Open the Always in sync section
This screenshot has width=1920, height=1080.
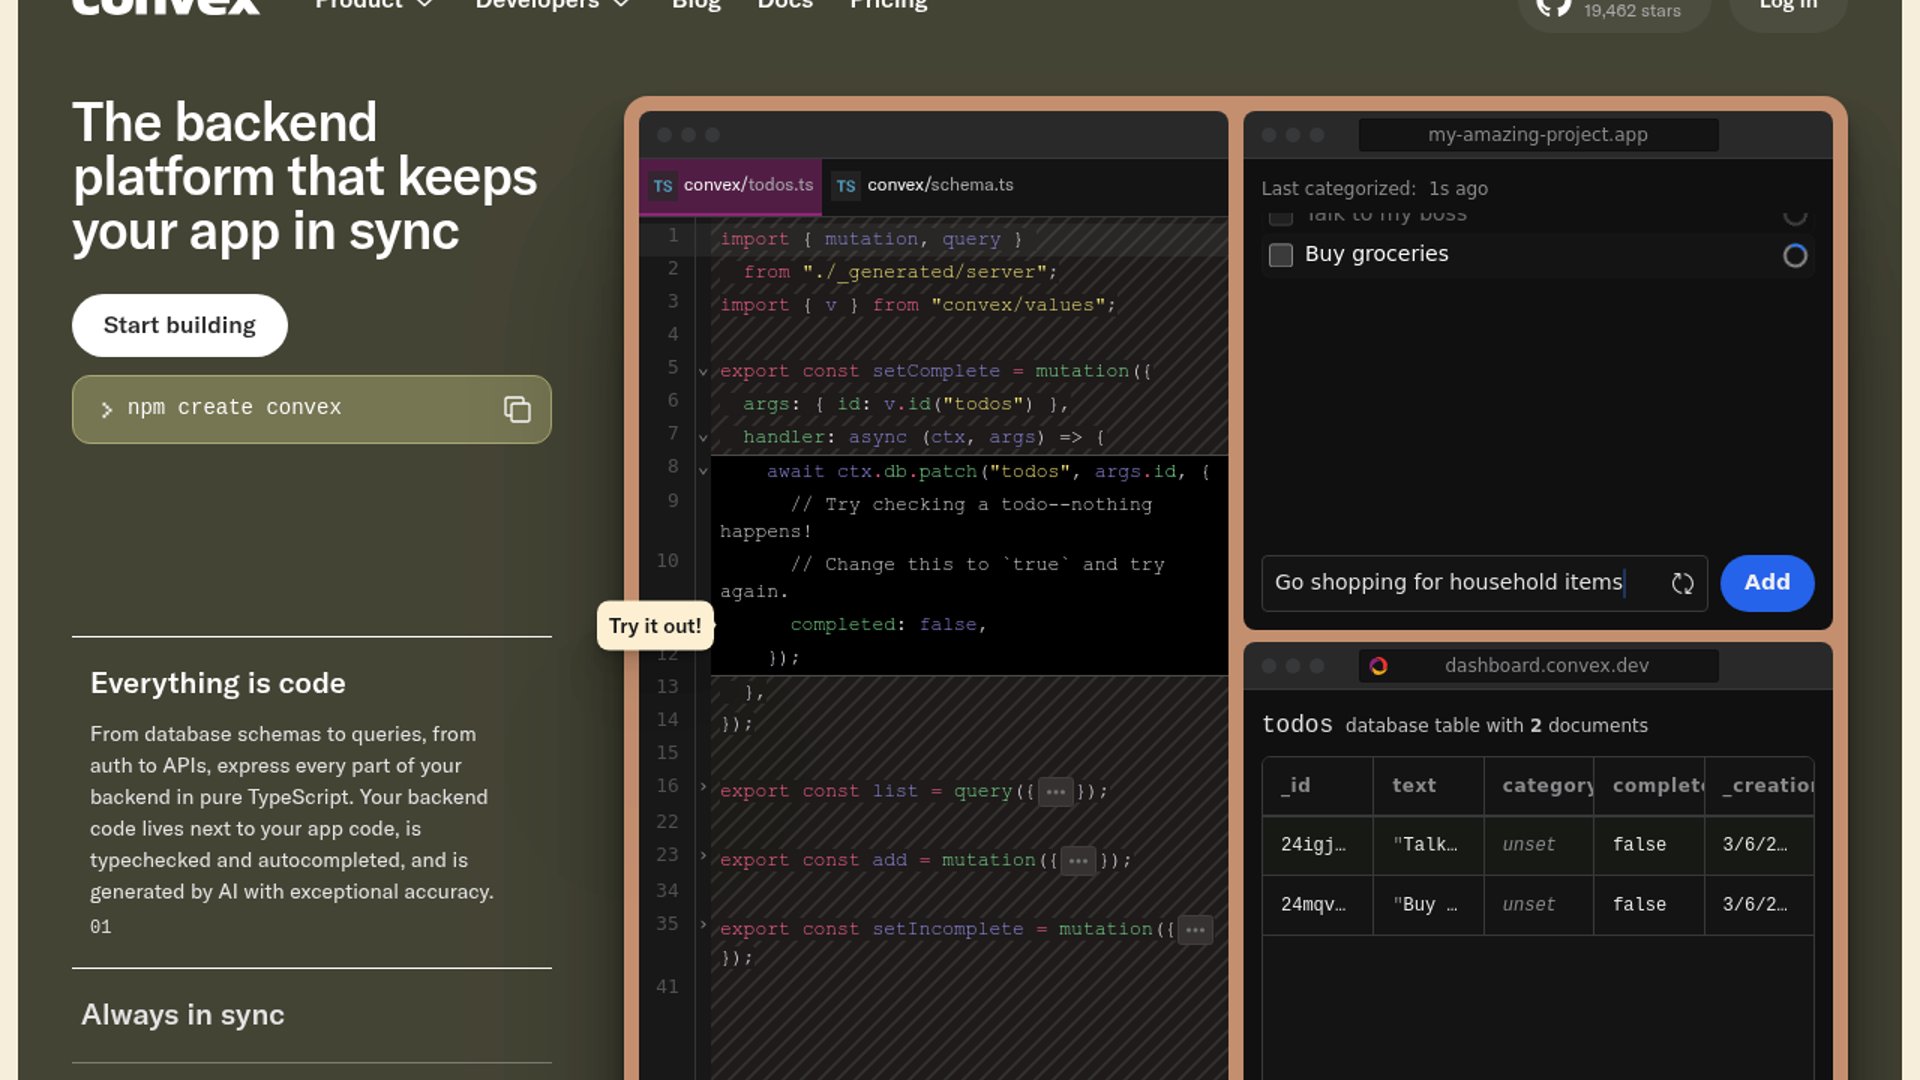click(x=183, y=1015)
